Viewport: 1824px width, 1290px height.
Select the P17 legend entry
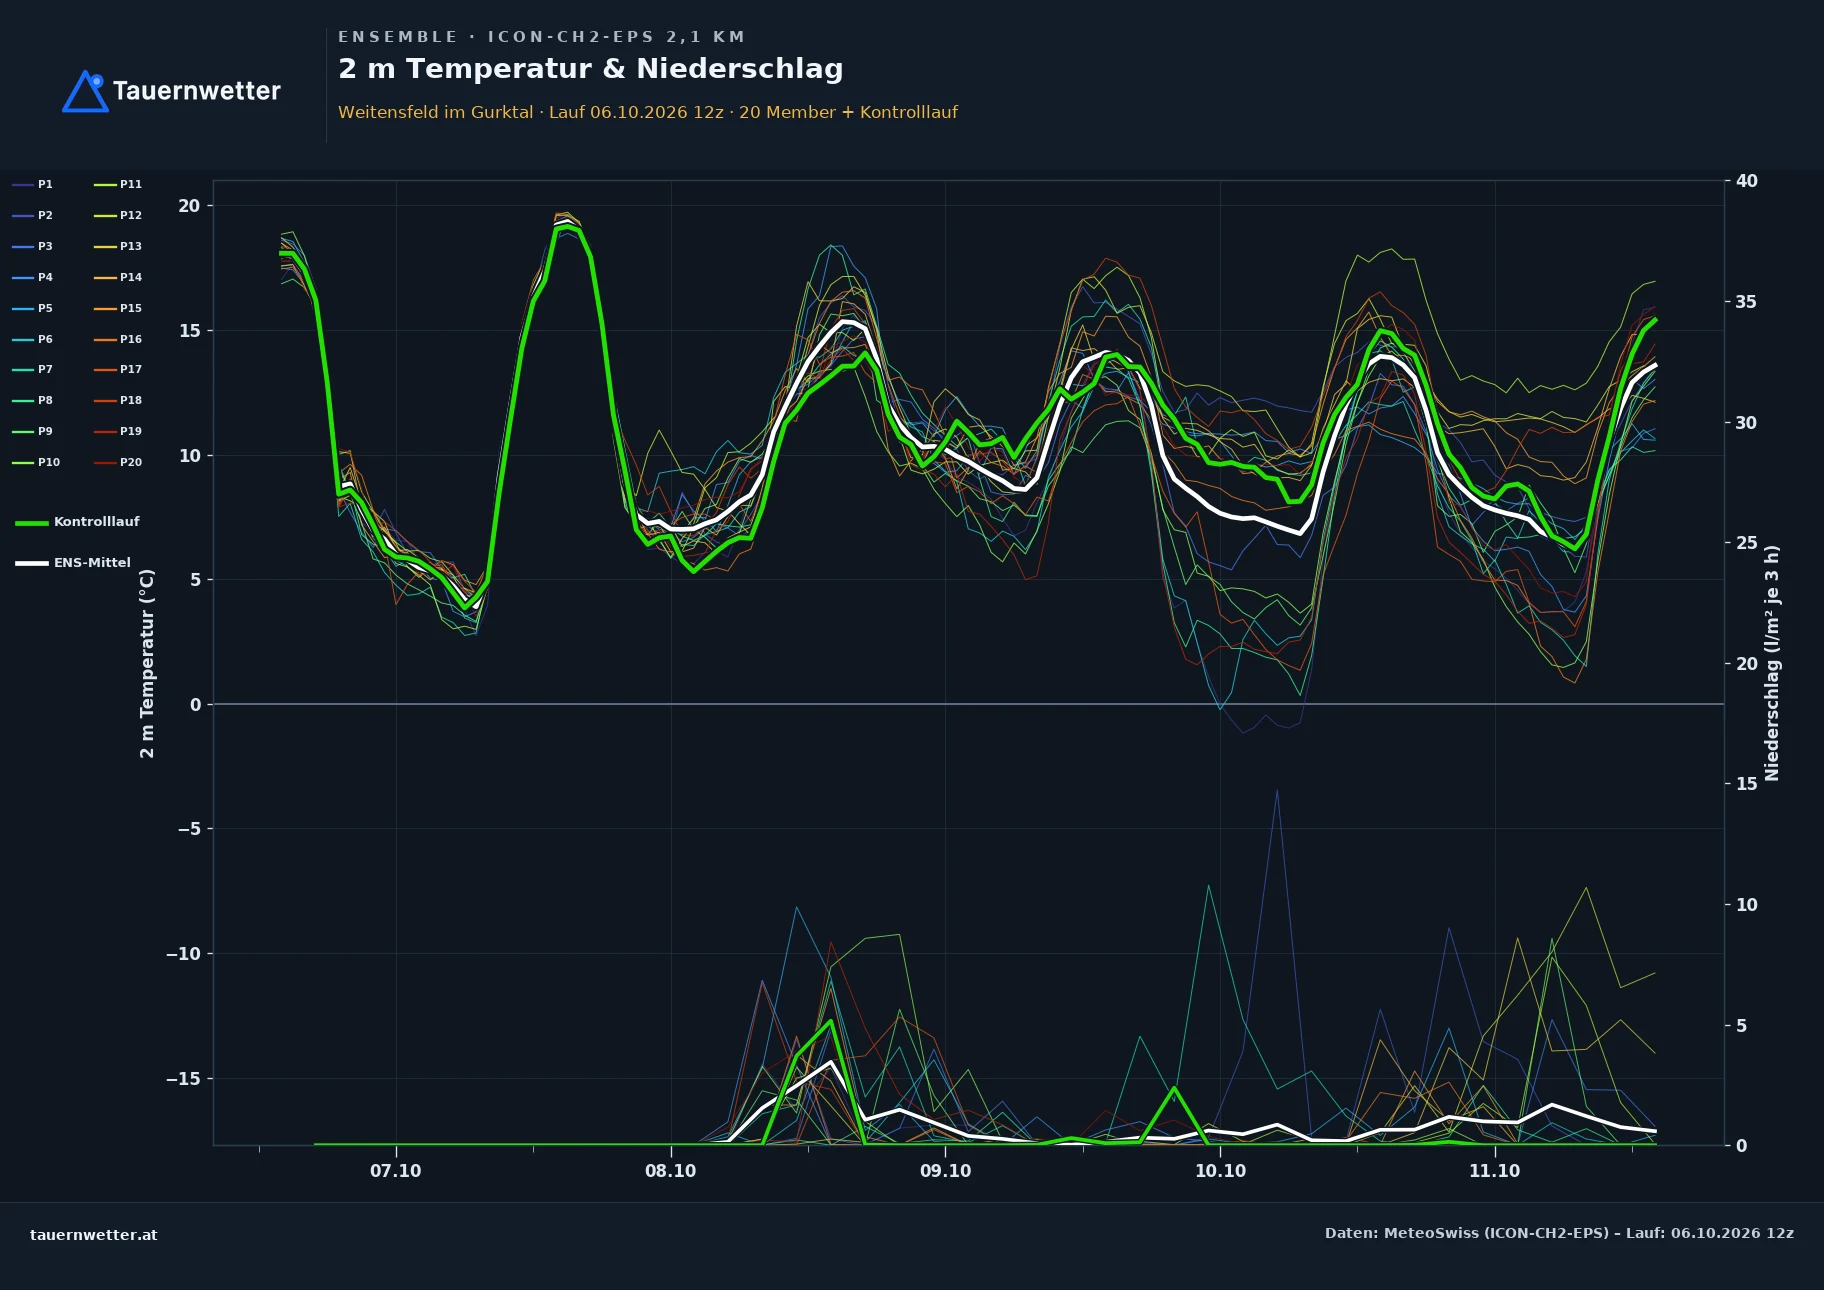pyautogui.click(x=118, y=369)
